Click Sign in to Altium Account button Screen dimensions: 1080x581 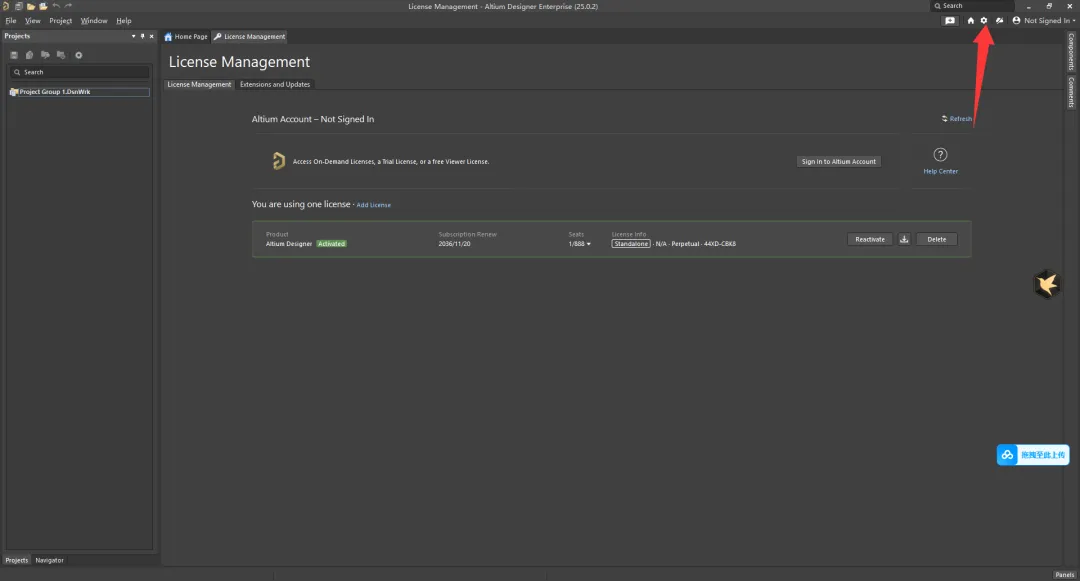click(x=838, y=162)
